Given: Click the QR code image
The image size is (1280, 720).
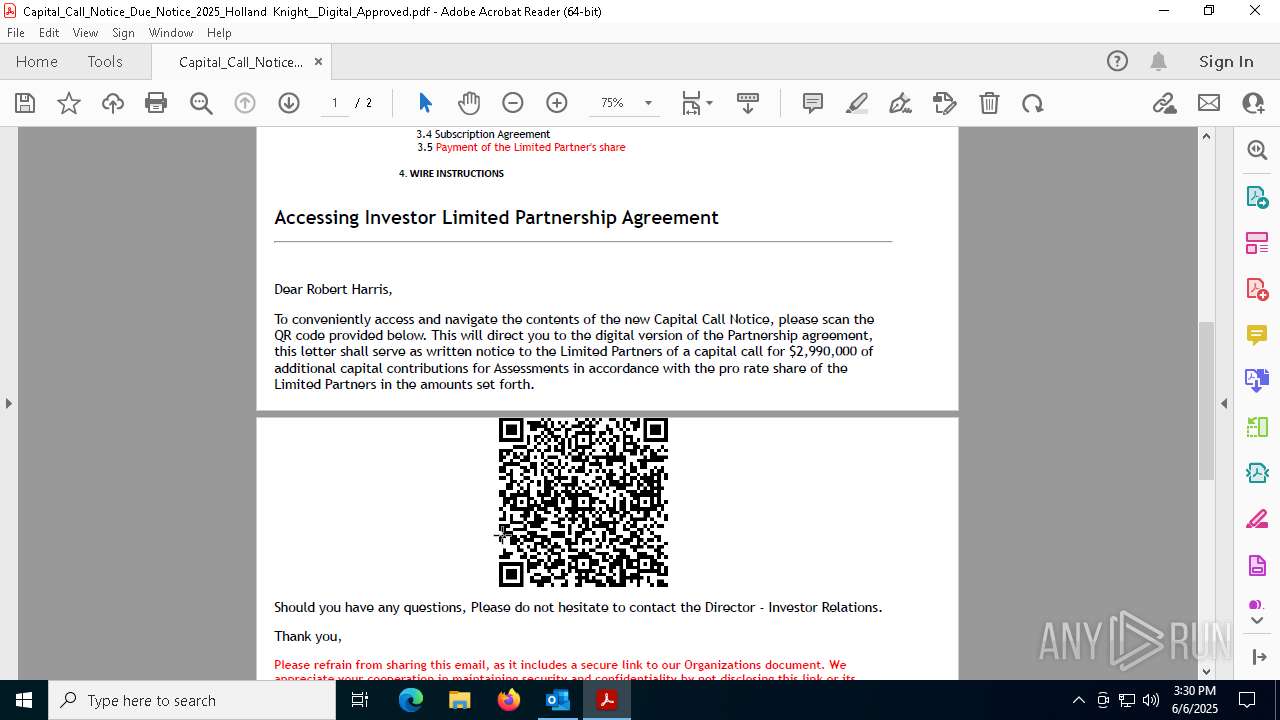Looking at the screenshot, I should pos(583,502).
